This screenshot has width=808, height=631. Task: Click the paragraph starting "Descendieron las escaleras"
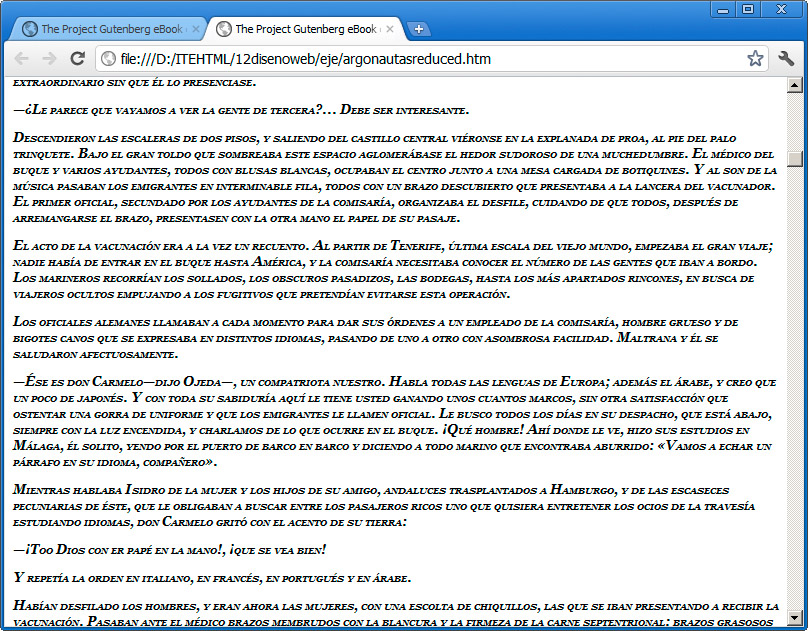(395, 178)
